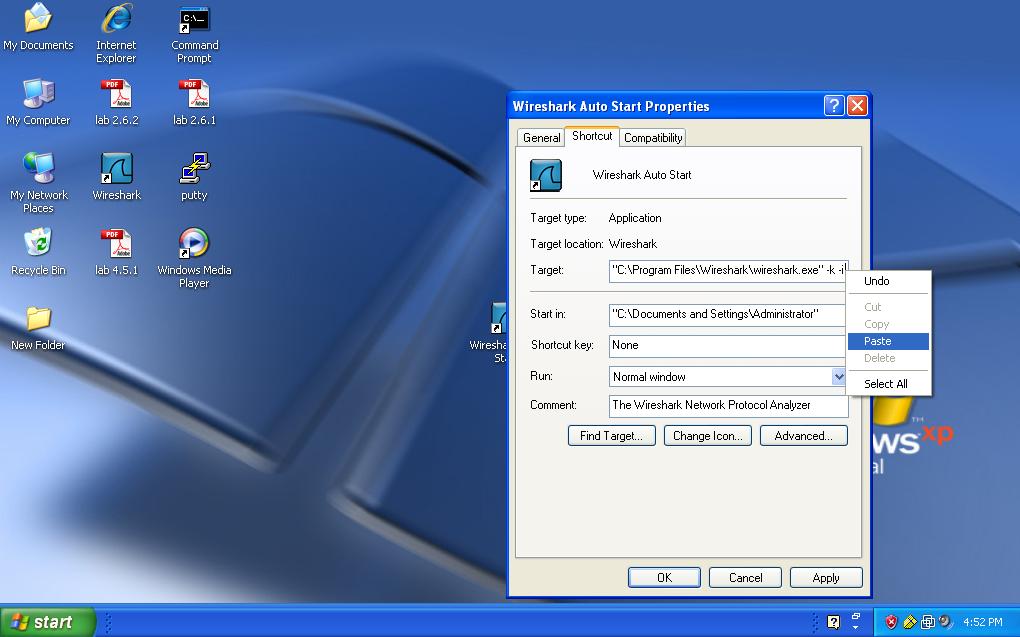
Task: Select the My Documents desktop icon
Action: [38, 27]
